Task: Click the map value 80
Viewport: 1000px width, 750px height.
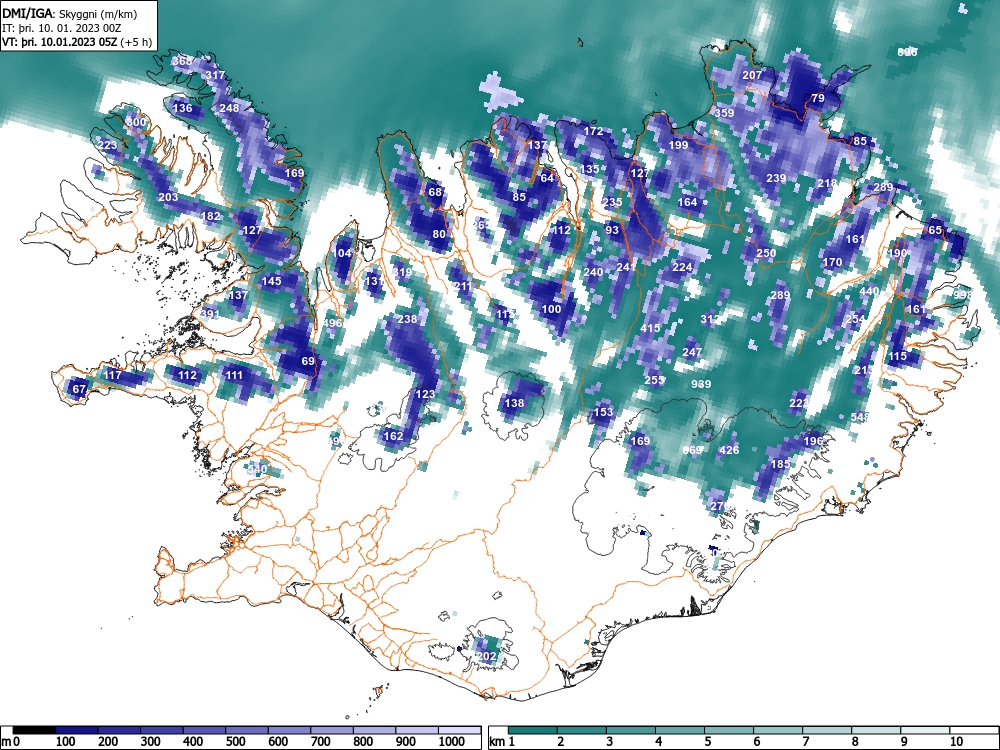Action: pyautogui.click(x=439, y=234)
